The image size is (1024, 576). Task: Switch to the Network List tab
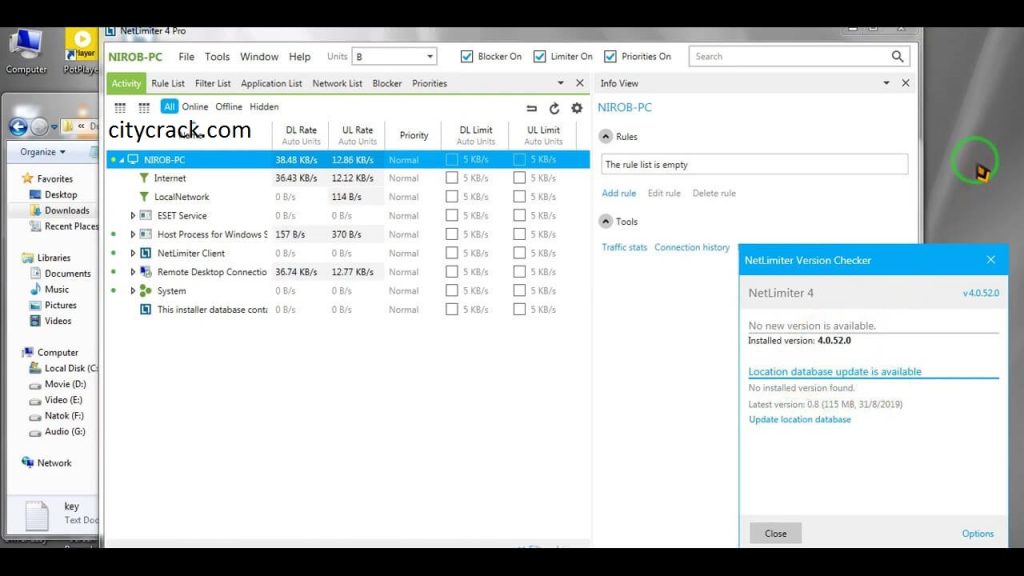click(337, 84)
